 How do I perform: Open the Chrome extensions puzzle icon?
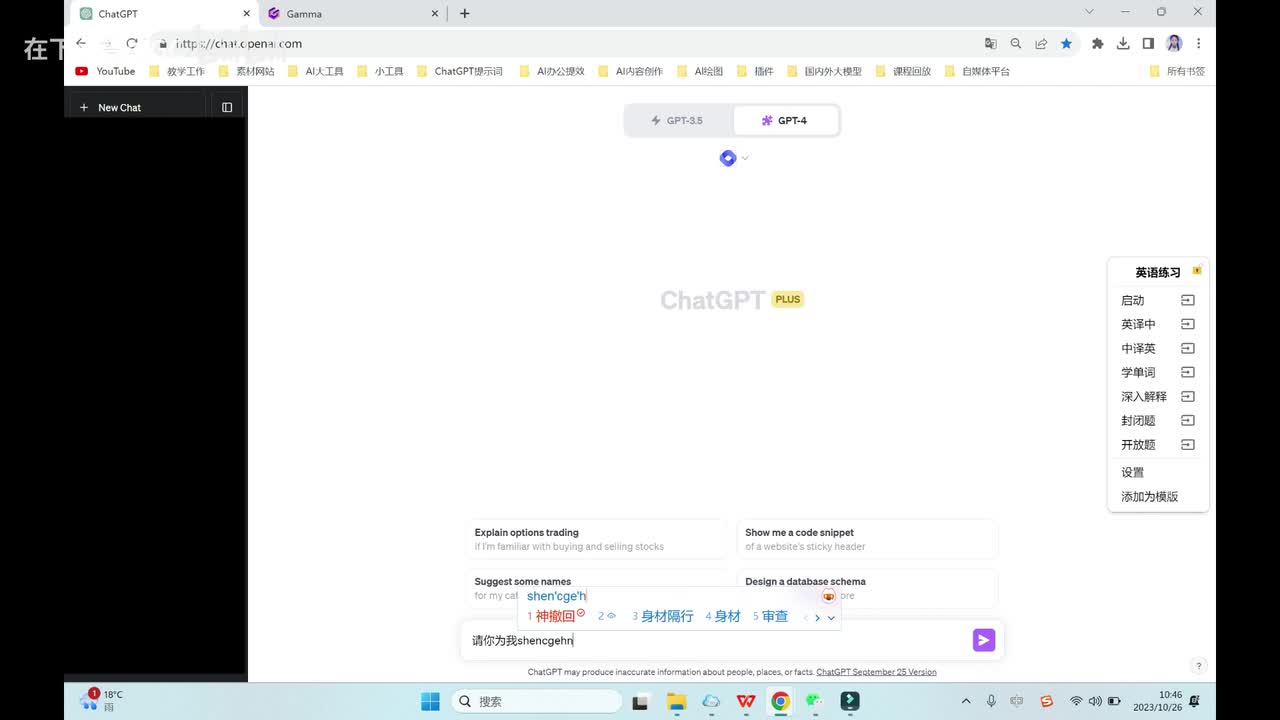pyautogui.click(x=1097, y=43)
